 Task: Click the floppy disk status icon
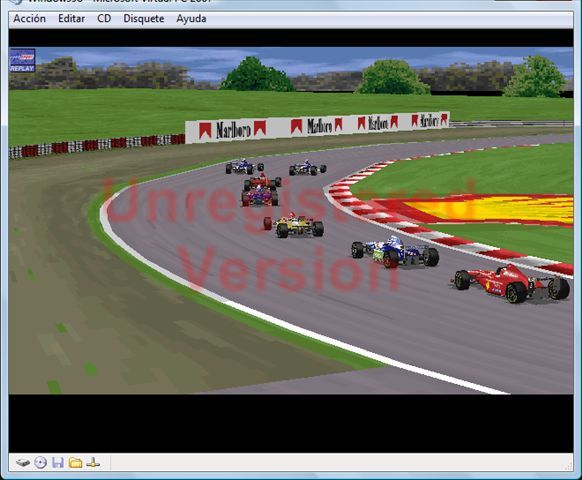coord(58,463)
